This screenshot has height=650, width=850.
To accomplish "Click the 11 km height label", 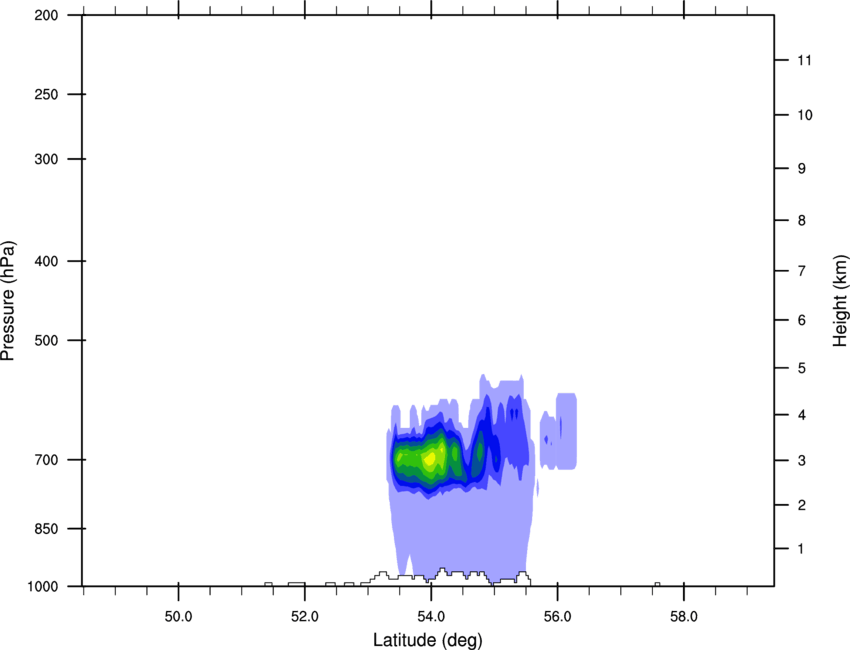I will coord(804,60).
